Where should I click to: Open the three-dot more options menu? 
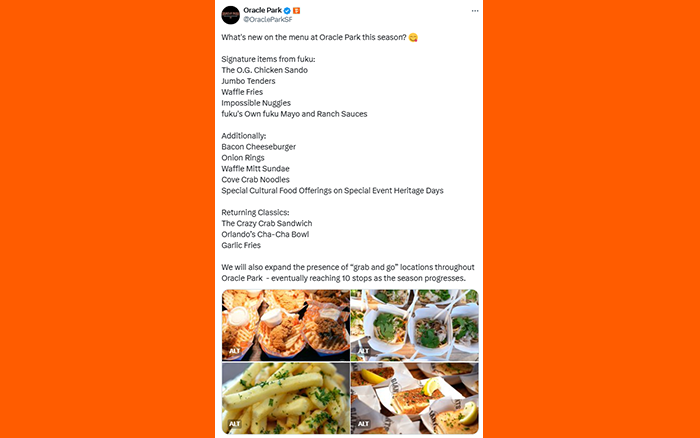pyautogui.click(x=475, y=11)
